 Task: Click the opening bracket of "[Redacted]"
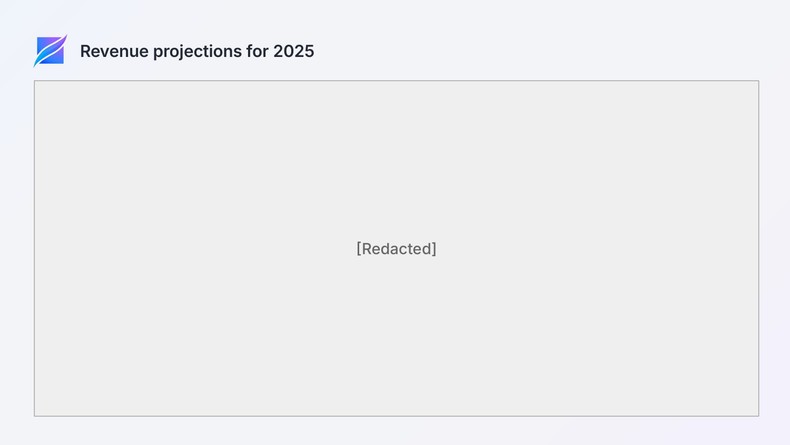click(x=359, y=249)
